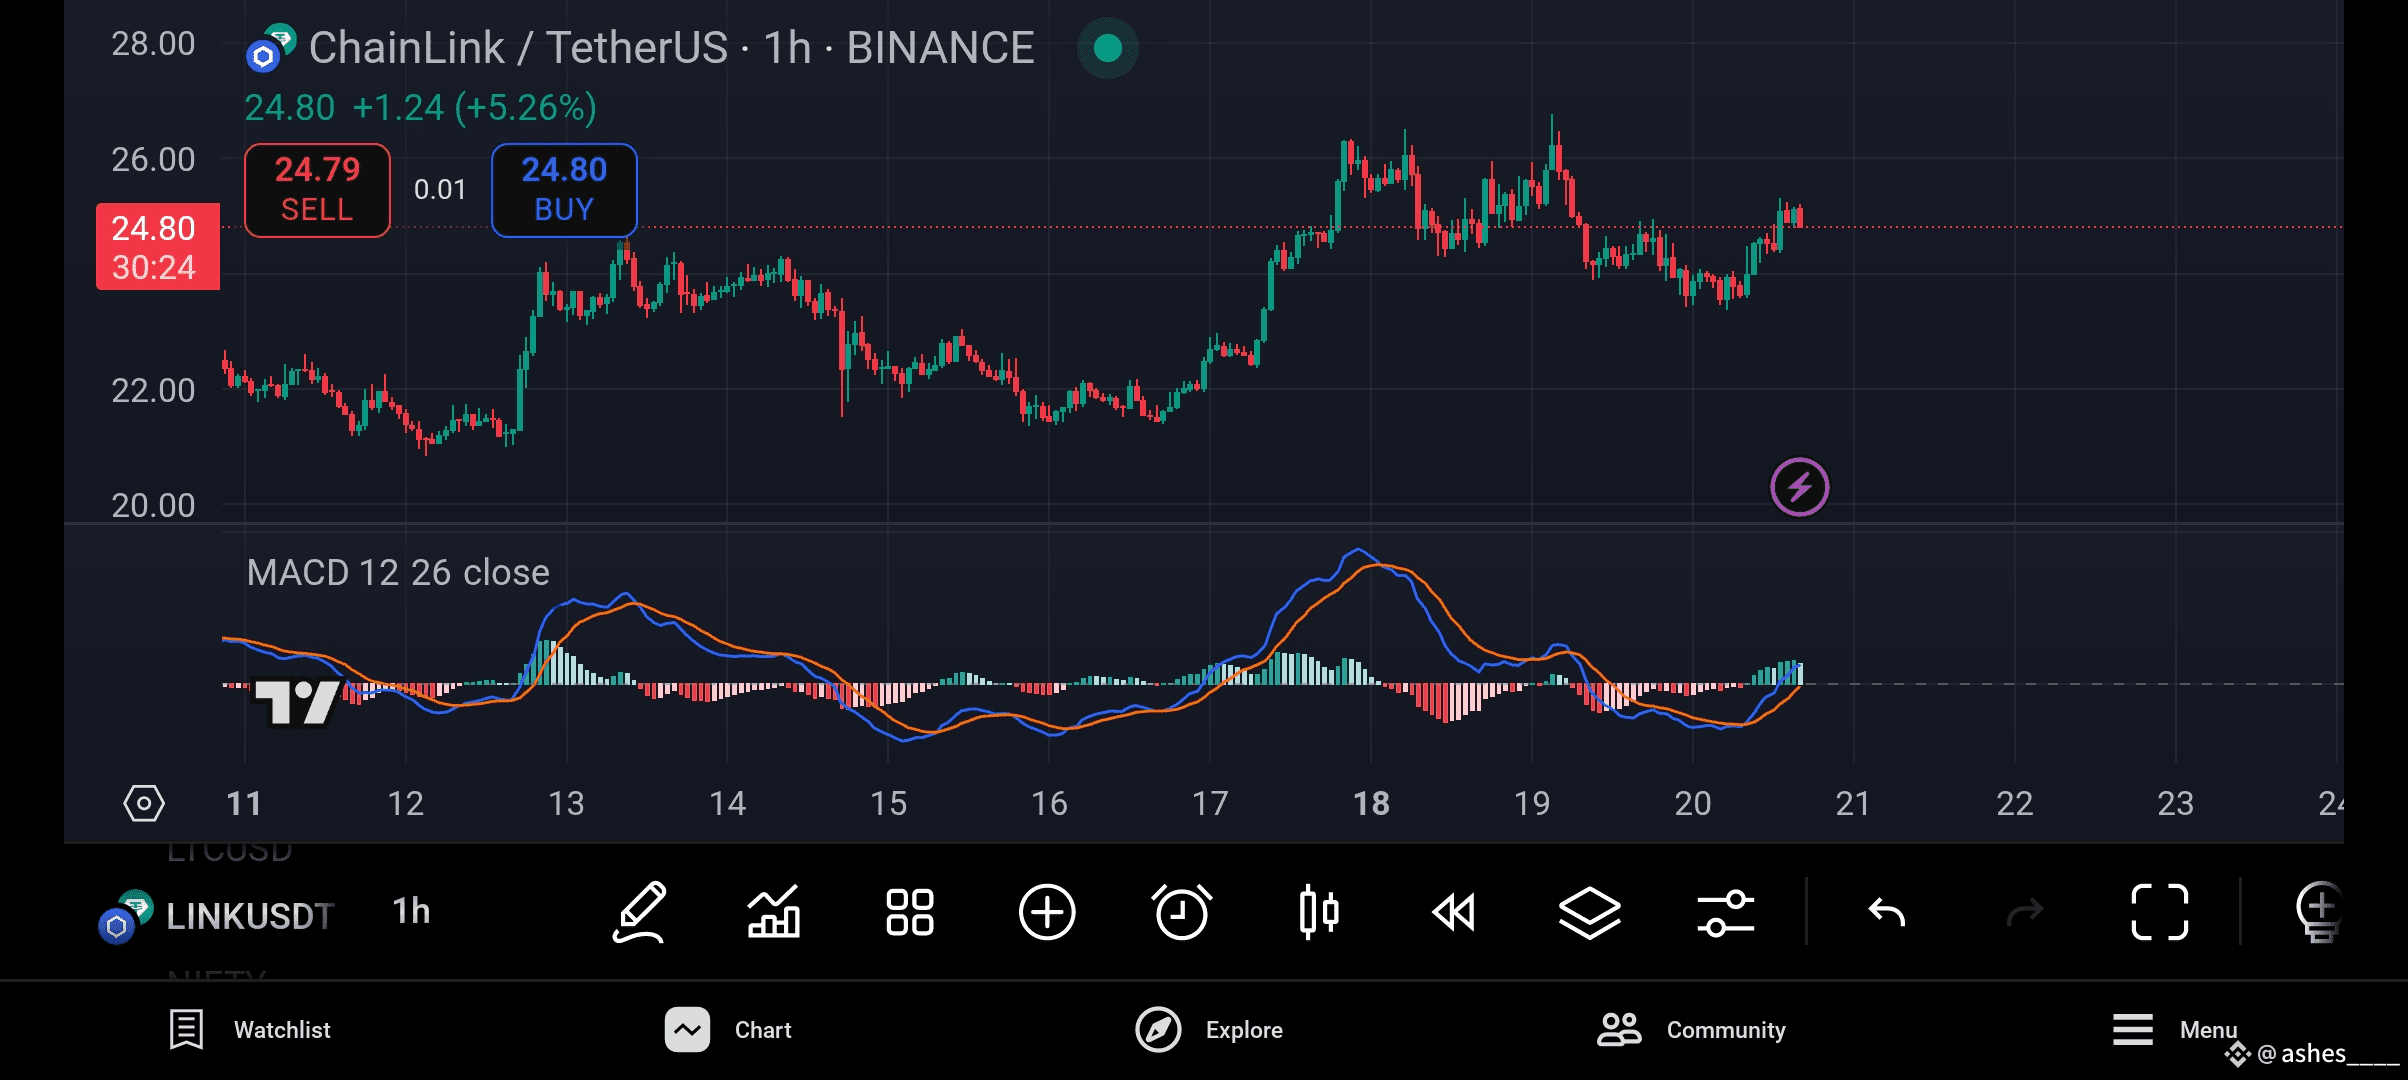Image resolution: width=2408 pixels, height=1080 pixels.
Task: Select the MACD 12 26 close legend
Action: 398,572
